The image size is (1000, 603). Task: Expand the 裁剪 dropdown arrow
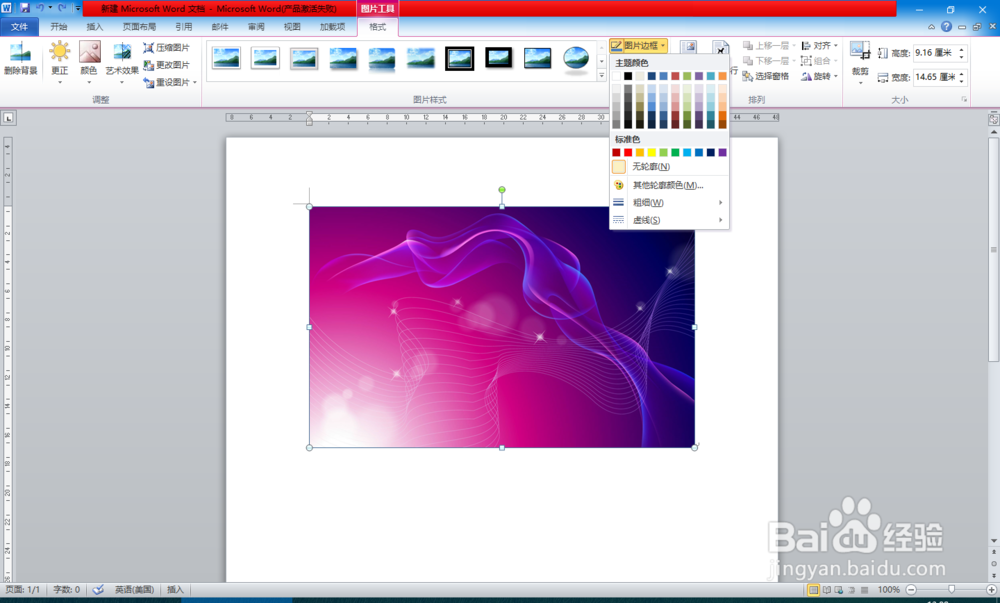click(x=860, y=82)
